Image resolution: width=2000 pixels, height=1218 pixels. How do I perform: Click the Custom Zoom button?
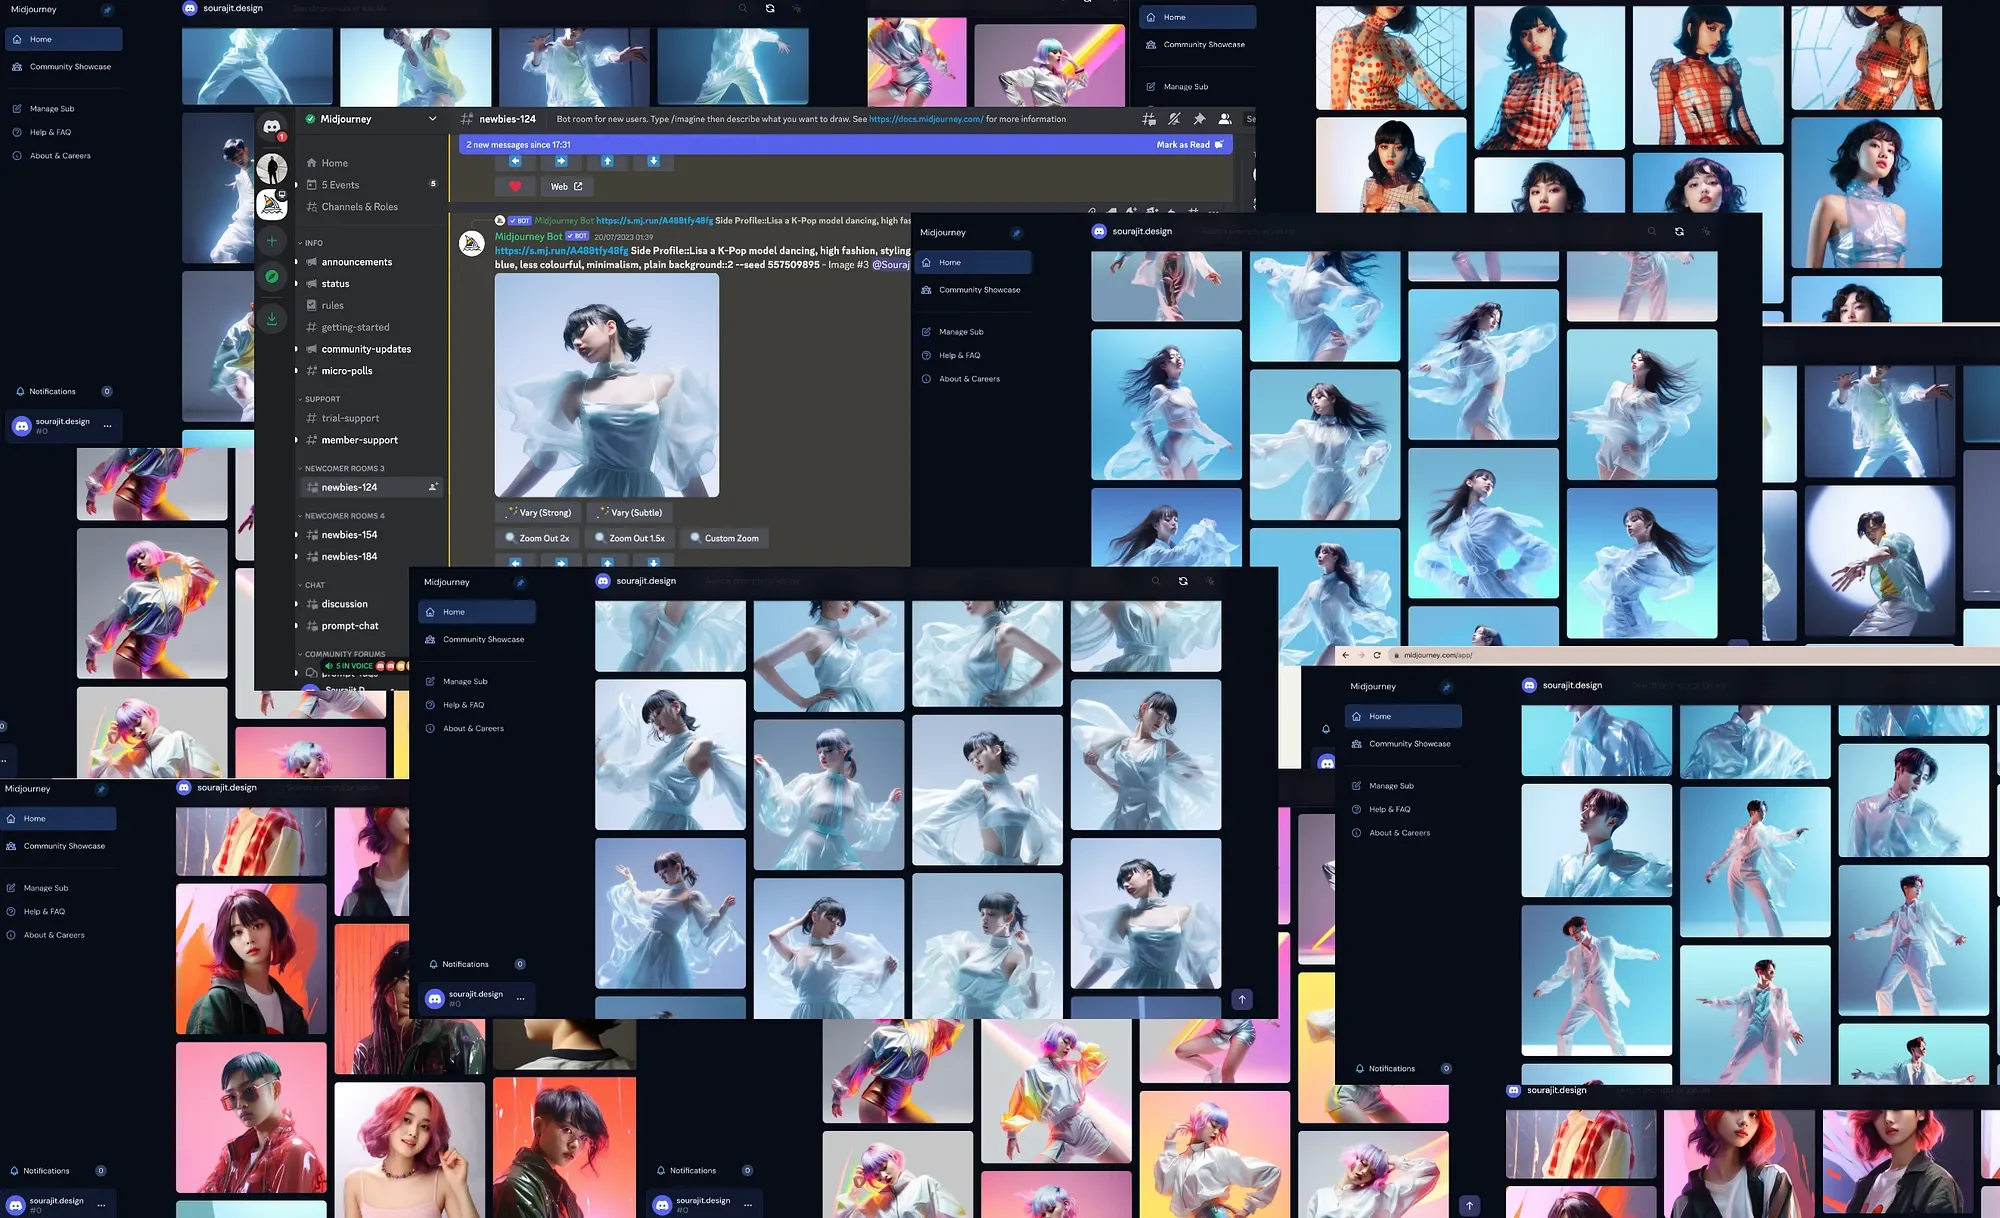[x=724, y=538]
